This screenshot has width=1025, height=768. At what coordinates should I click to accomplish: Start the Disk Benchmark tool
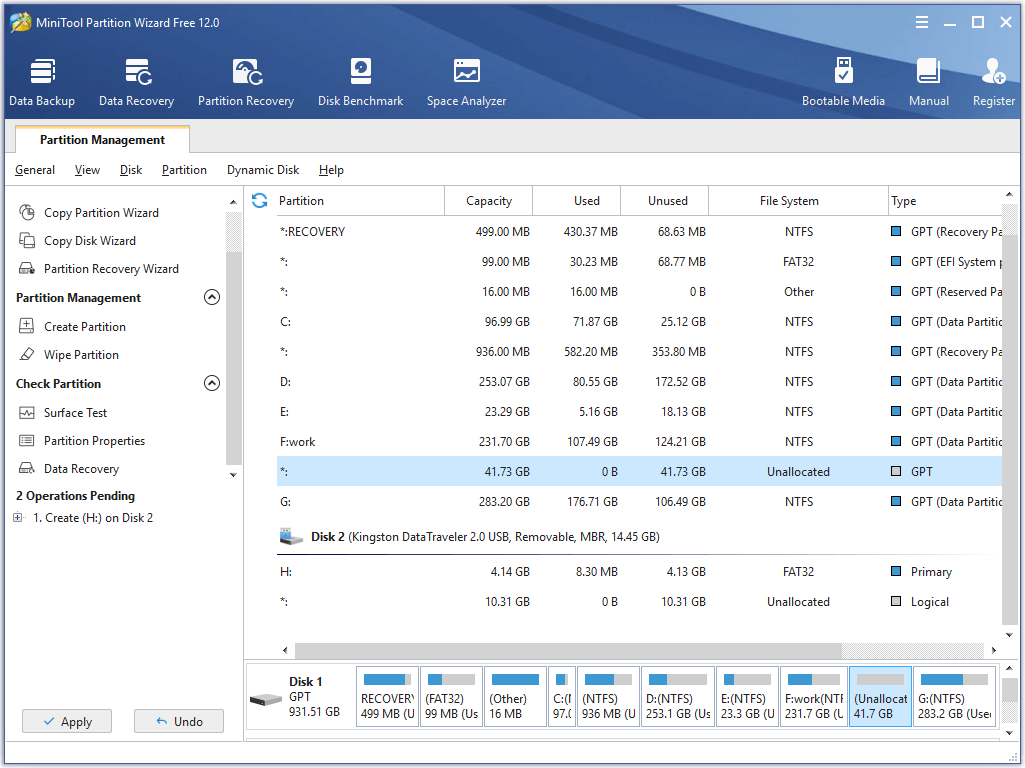click(360, 80)
